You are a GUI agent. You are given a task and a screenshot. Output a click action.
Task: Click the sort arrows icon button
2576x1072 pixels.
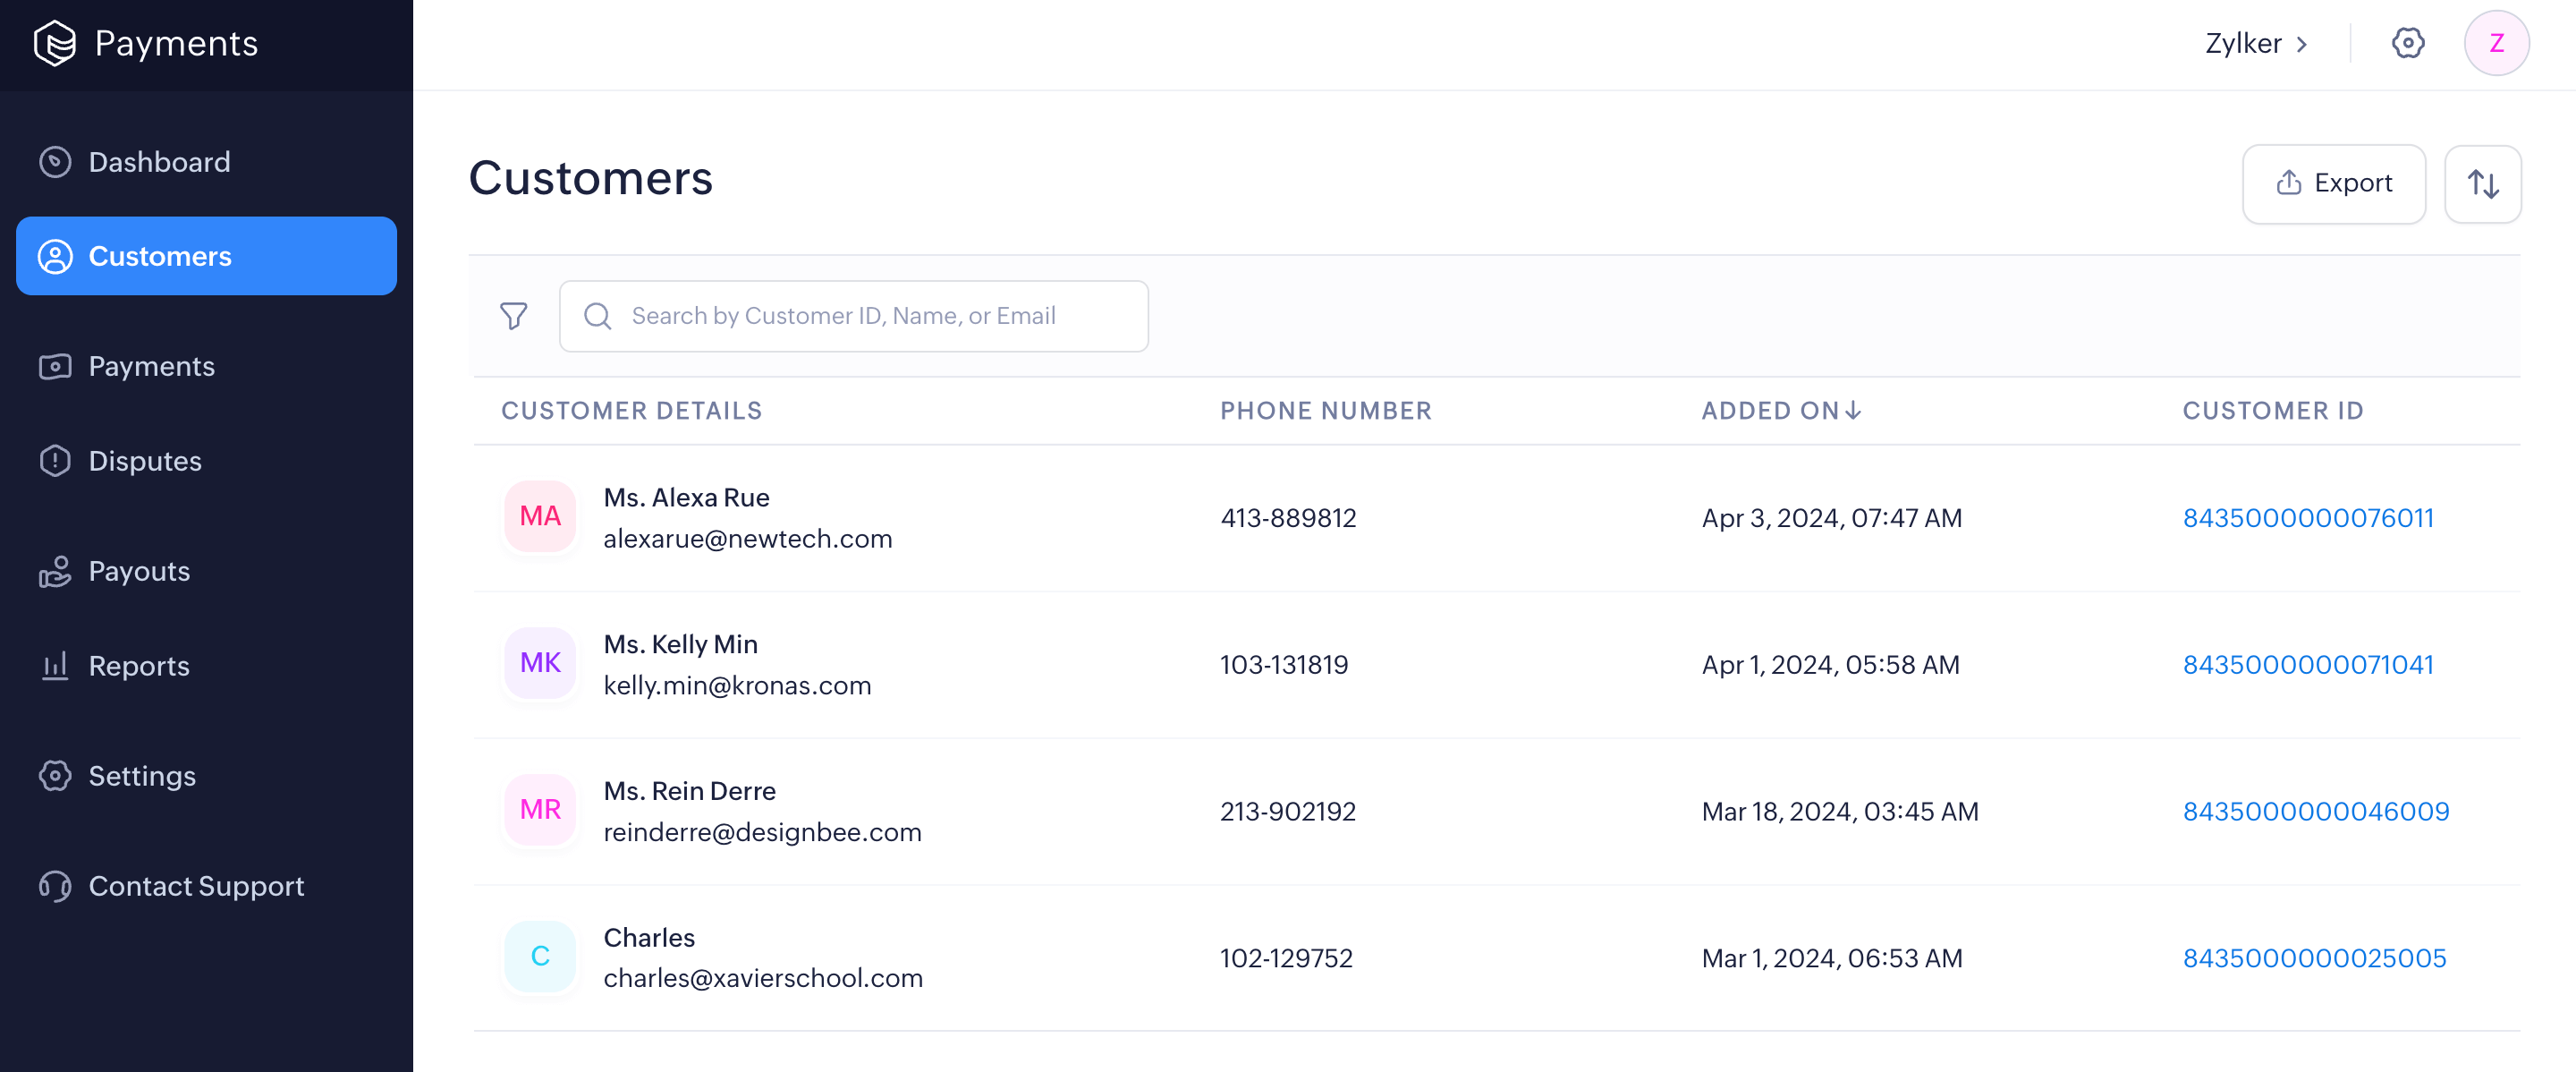[x=2482, y=184]
